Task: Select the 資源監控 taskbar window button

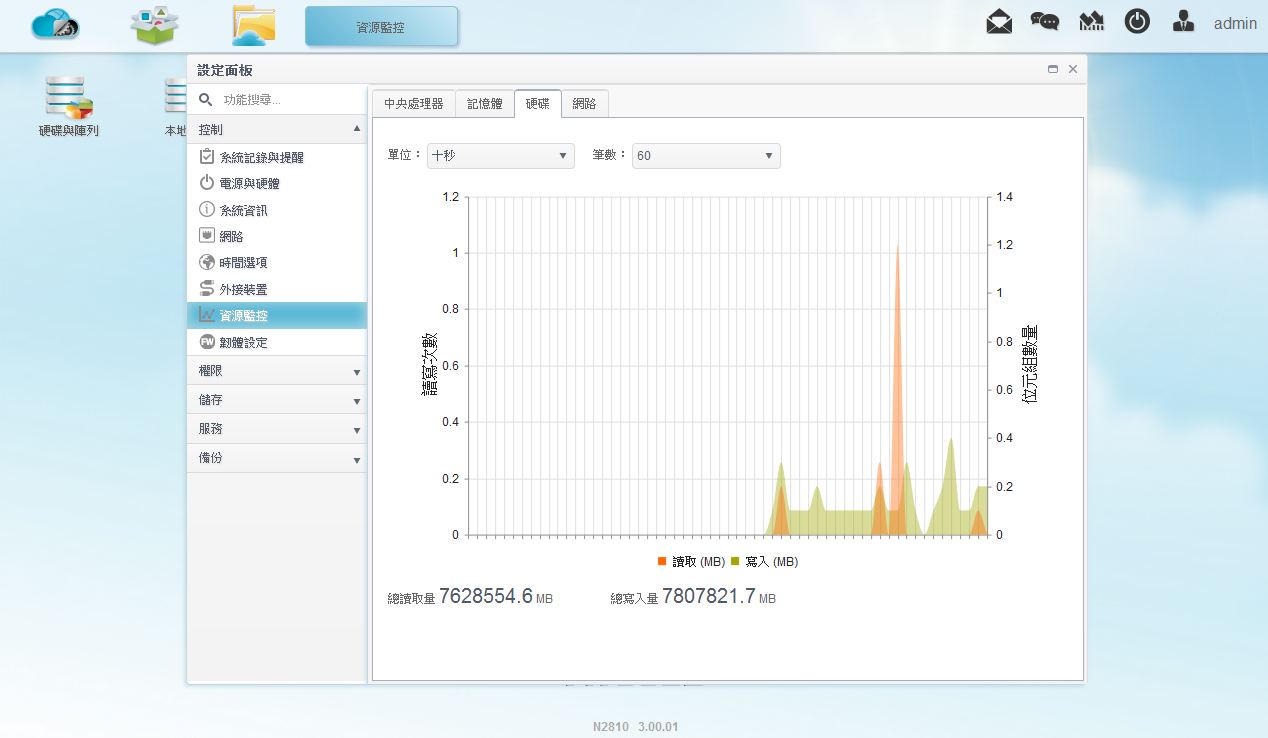Action: click(x=381, y=27)
